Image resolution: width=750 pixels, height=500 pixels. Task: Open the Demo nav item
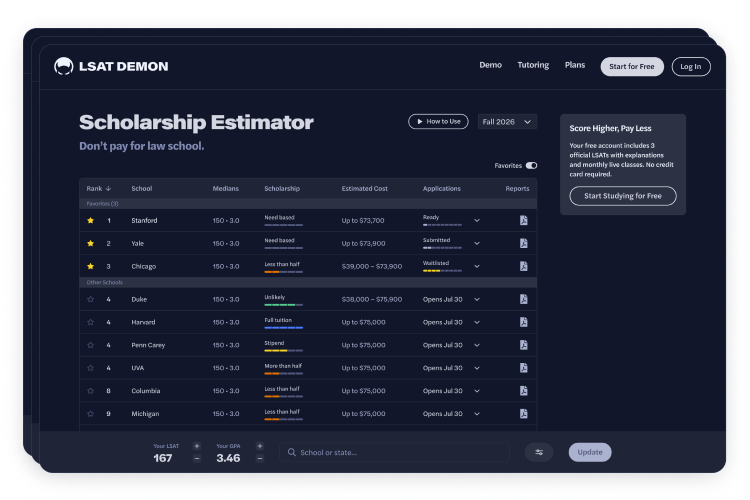(x=491, y=65)
